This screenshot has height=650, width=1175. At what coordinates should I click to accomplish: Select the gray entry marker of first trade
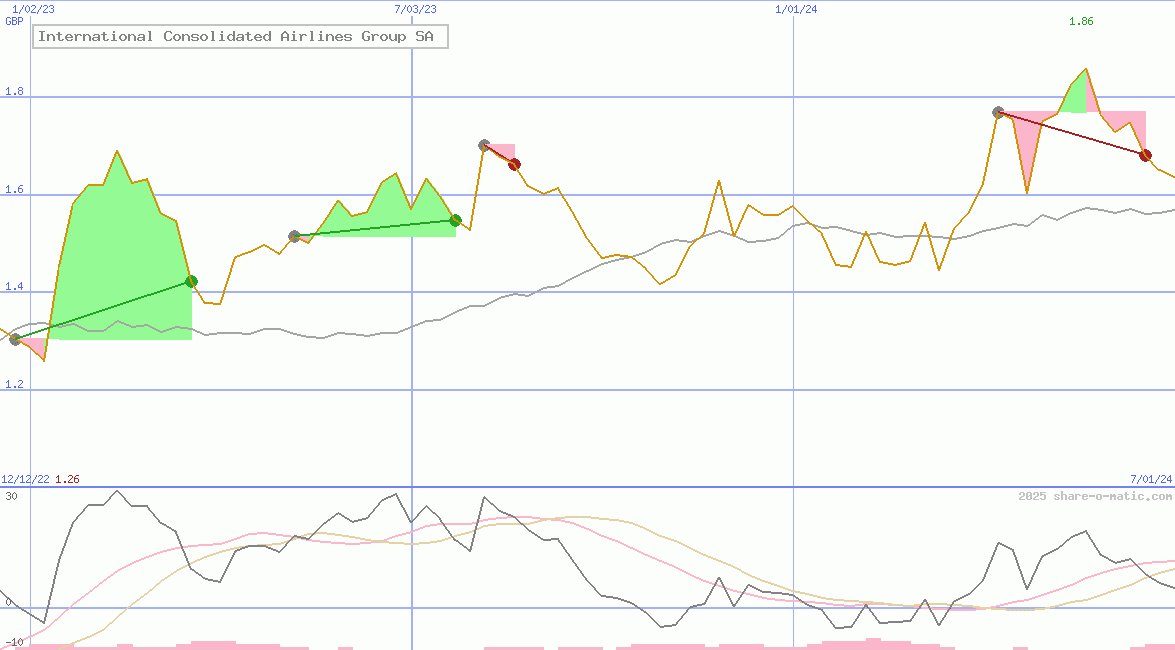tap(15, 339)
